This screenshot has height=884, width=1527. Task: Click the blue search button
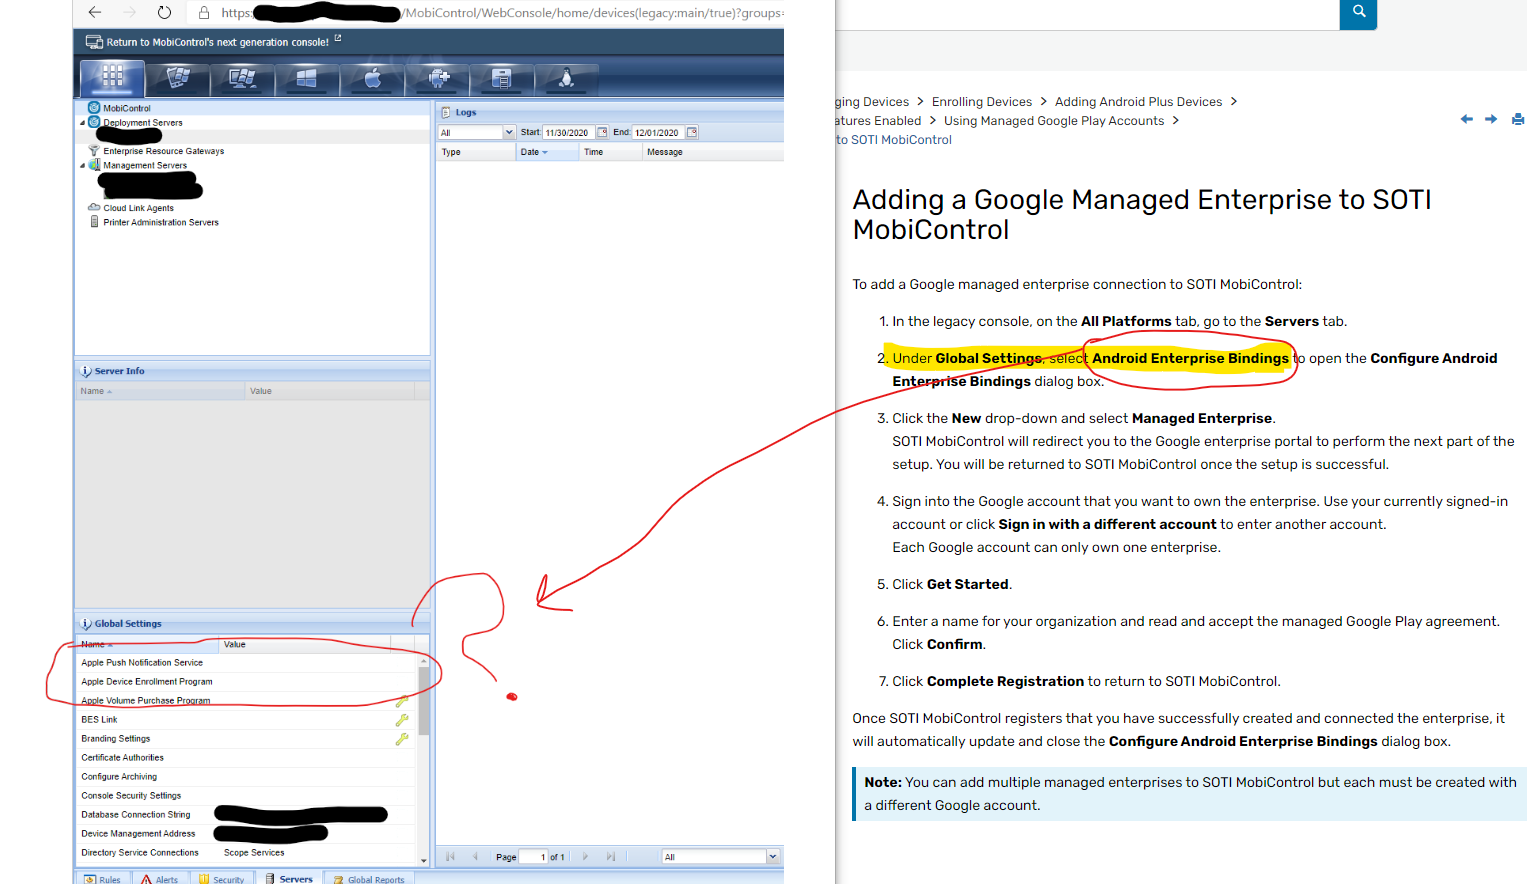coord(1358,12)
